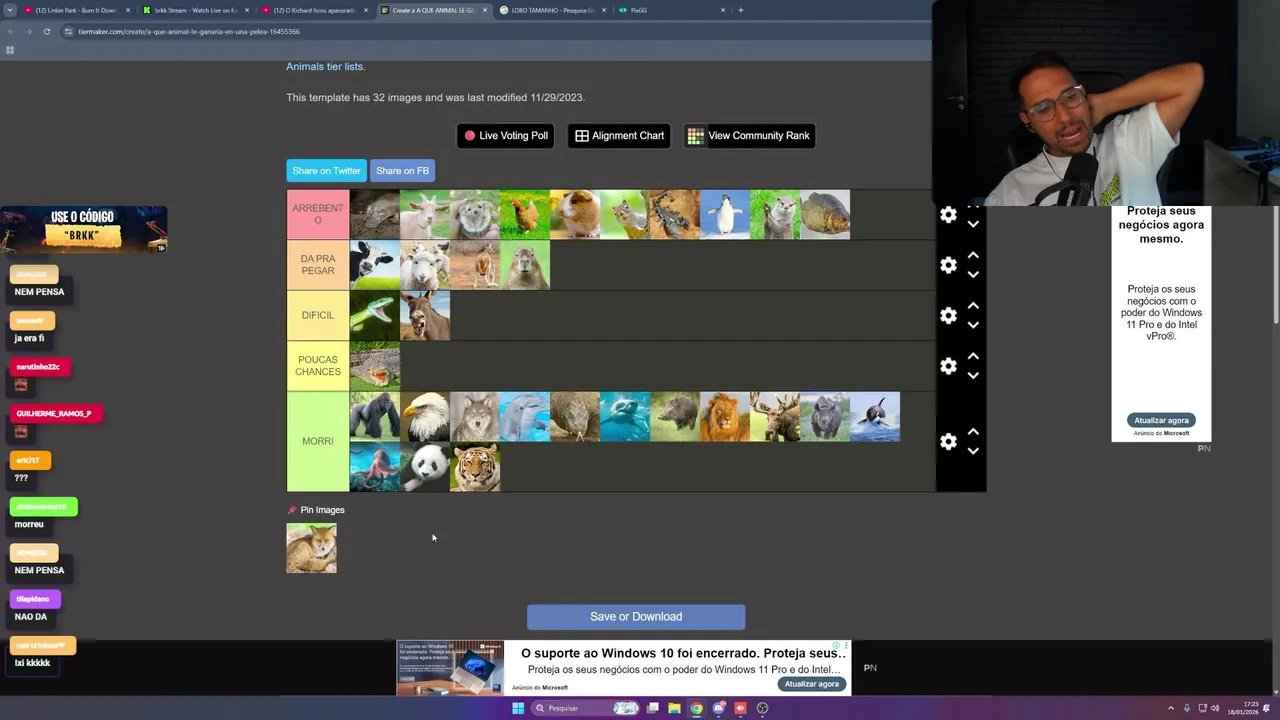1280x720 pixels.
Task: Select the goat image in ARREBENTO row
Action: [425, 214]
